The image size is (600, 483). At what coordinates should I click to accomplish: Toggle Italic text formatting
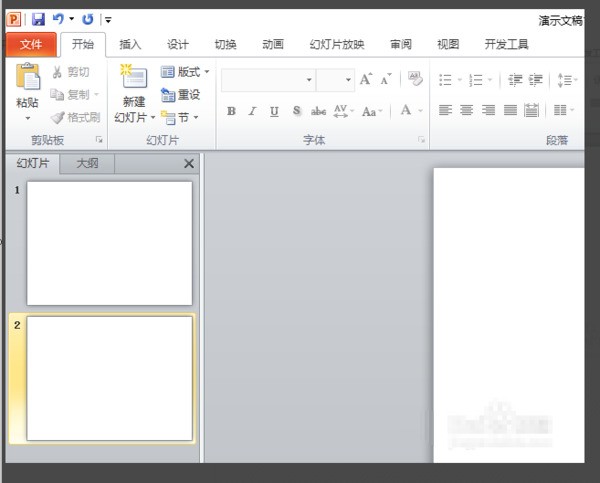tap(252, 111)
